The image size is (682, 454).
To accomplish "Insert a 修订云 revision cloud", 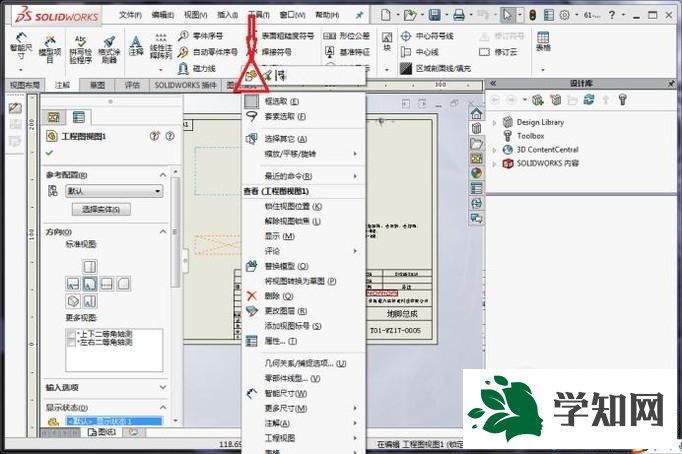I will click(498, 52).
